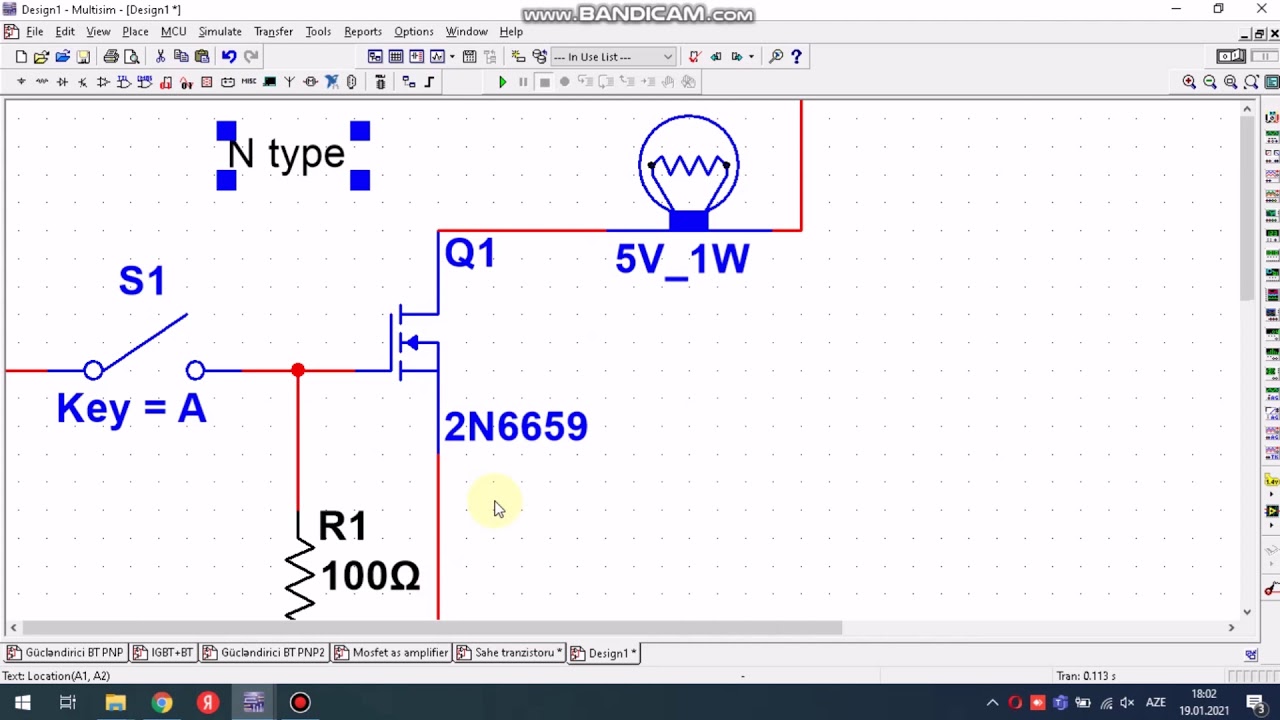Image resolution: width=1280 pixels, height=720 pixels.
Task: Zoom to area with magnifier icon
Action: pyautogui.click(x=1231, y=82)
